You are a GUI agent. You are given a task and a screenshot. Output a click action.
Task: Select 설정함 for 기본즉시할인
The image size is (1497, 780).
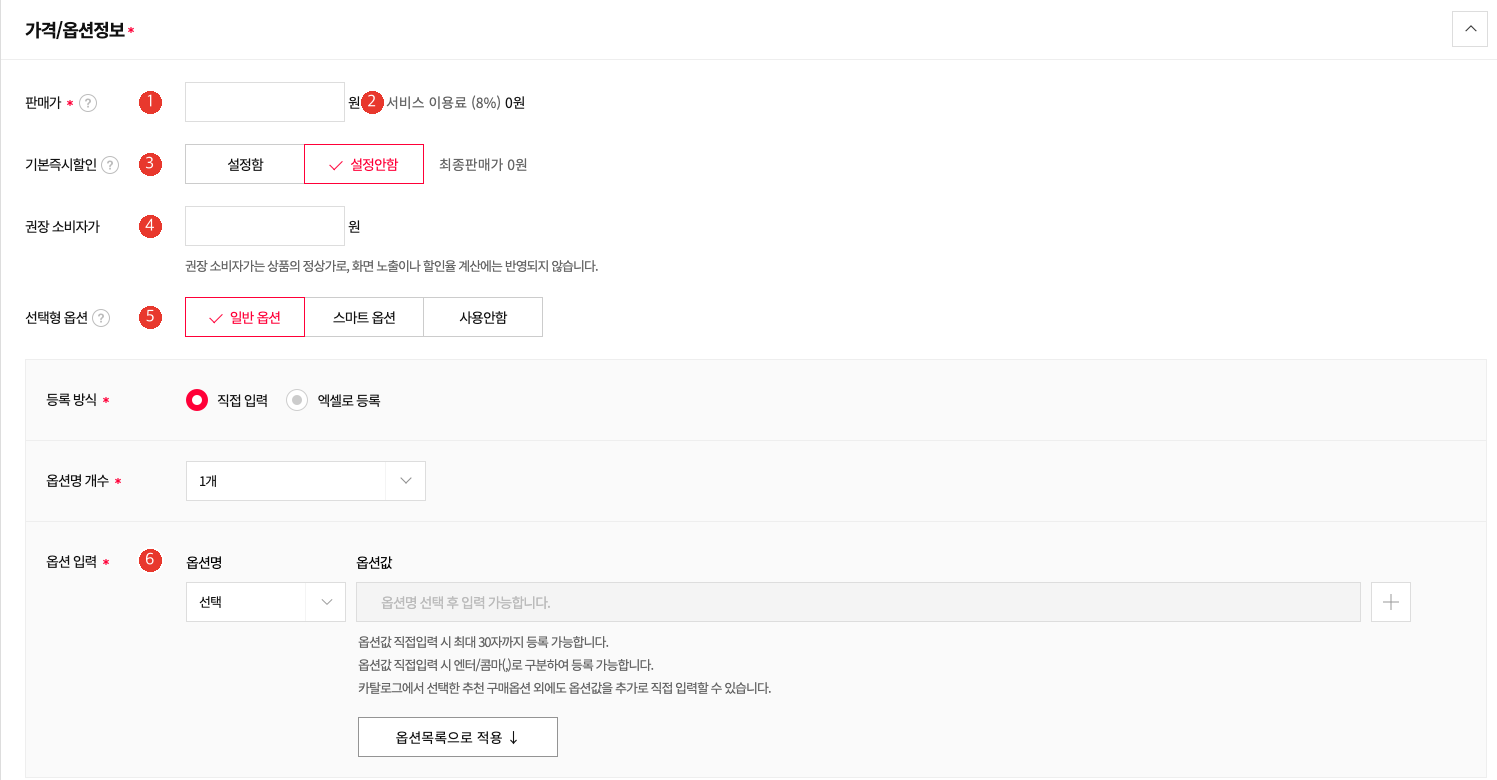coord(245,164)
